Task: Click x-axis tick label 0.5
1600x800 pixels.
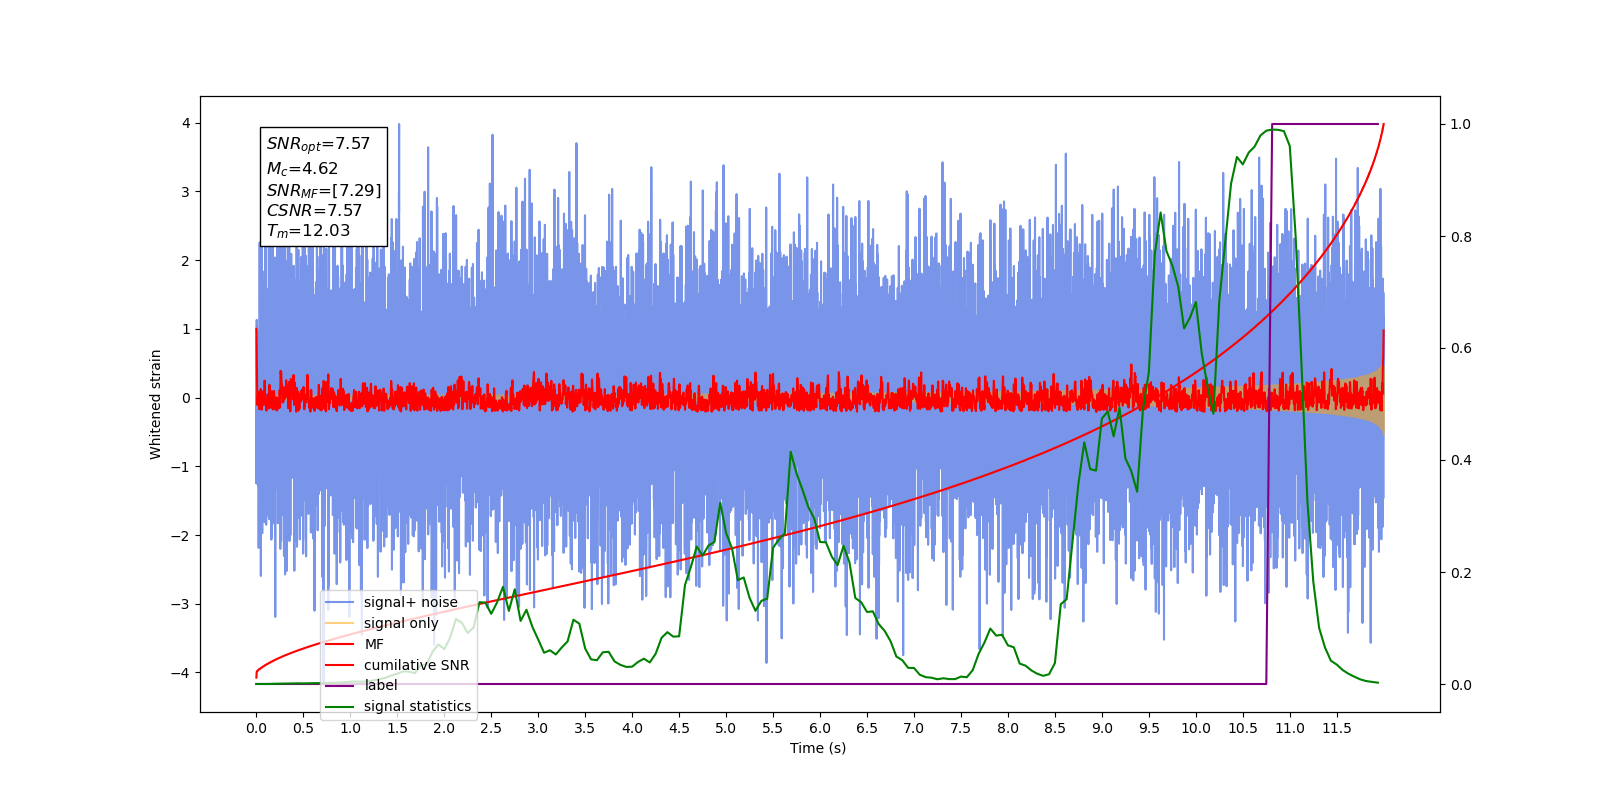Action: pyautogui.click(x=303, y=728)
